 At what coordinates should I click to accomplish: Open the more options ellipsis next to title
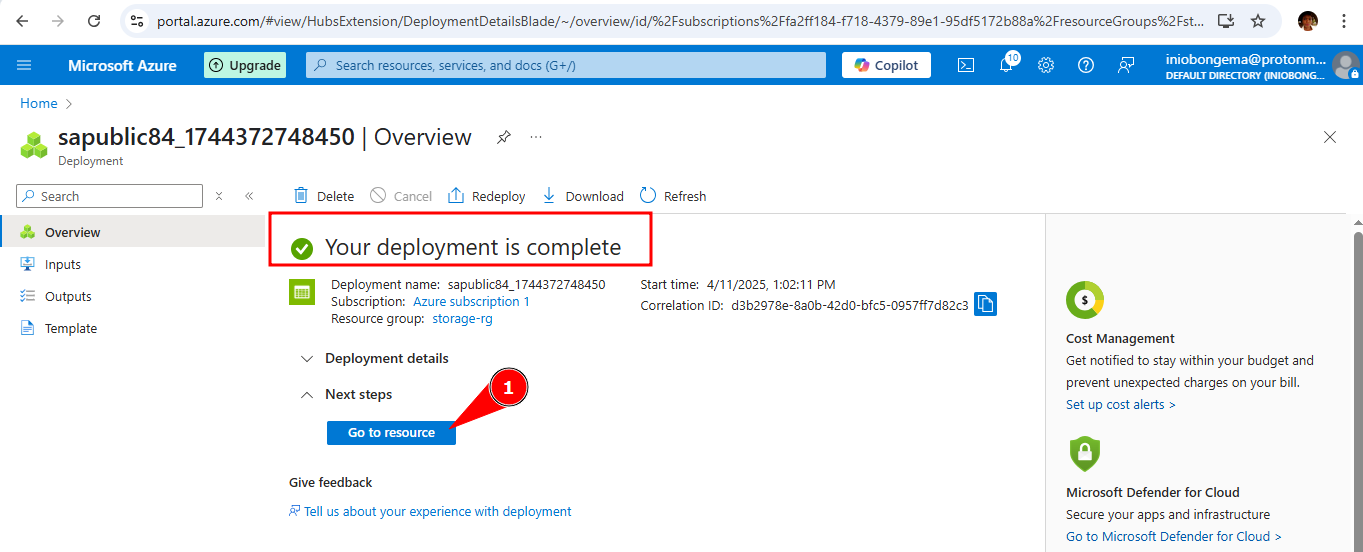coord(536,137)
